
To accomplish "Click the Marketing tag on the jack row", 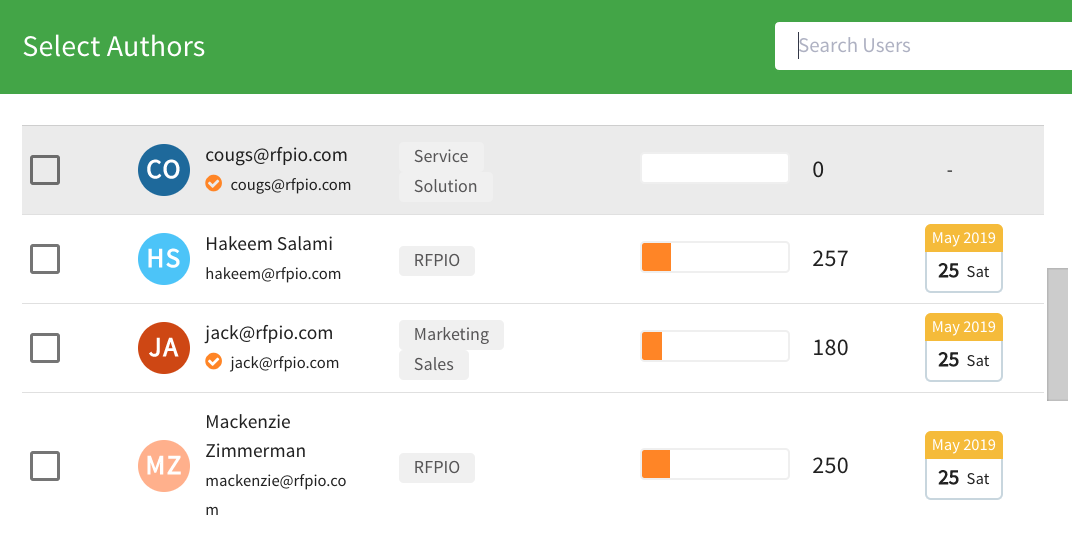I will pyautogui.click(x=451, y=335).
